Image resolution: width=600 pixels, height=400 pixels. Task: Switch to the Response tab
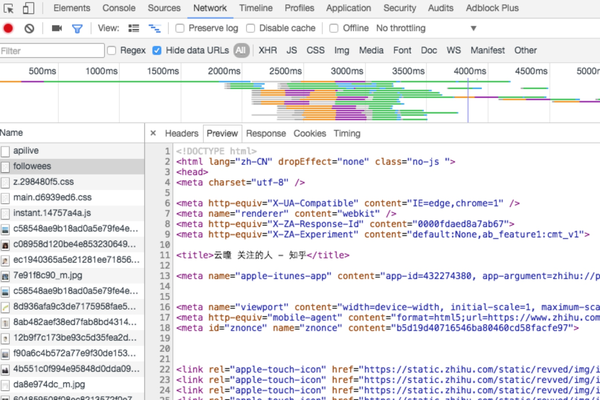click(x=265, y=133)
